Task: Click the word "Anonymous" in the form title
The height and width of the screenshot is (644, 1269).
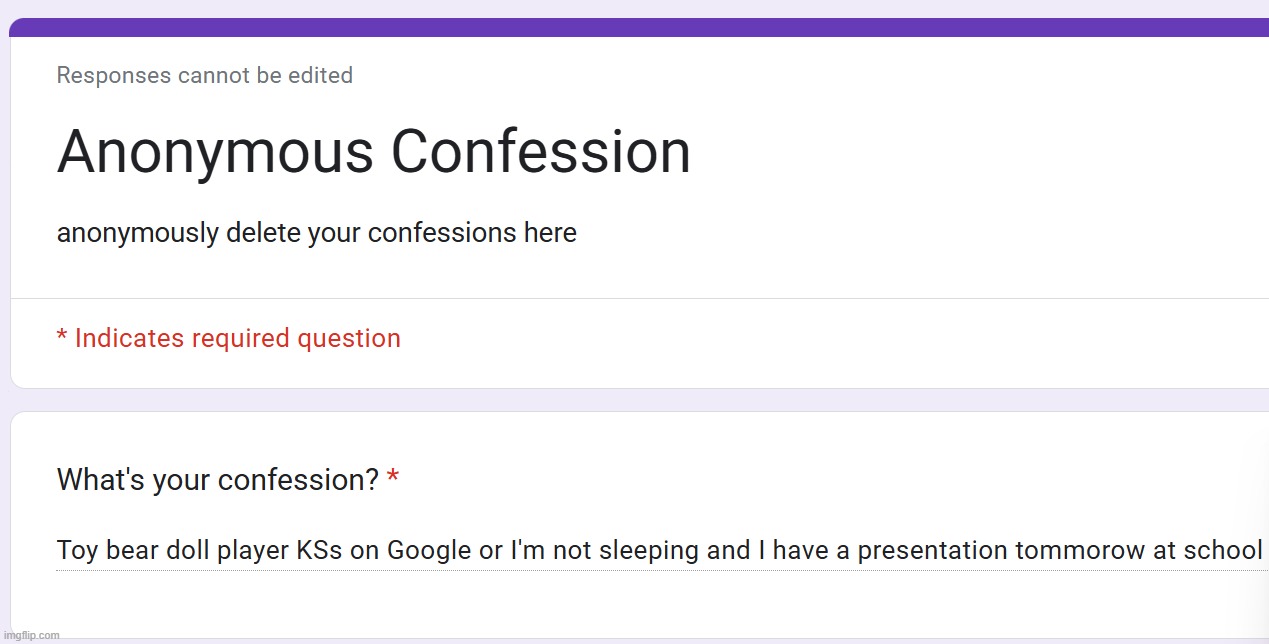Action: (x=215, y=153)
